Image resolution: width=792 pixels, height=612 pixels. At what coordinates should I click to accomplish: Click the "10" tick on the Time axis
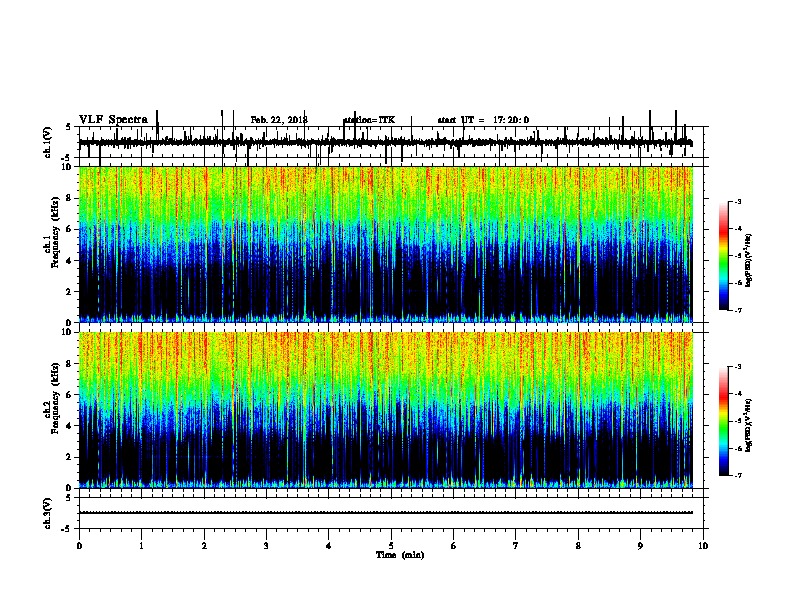point(703,546)
